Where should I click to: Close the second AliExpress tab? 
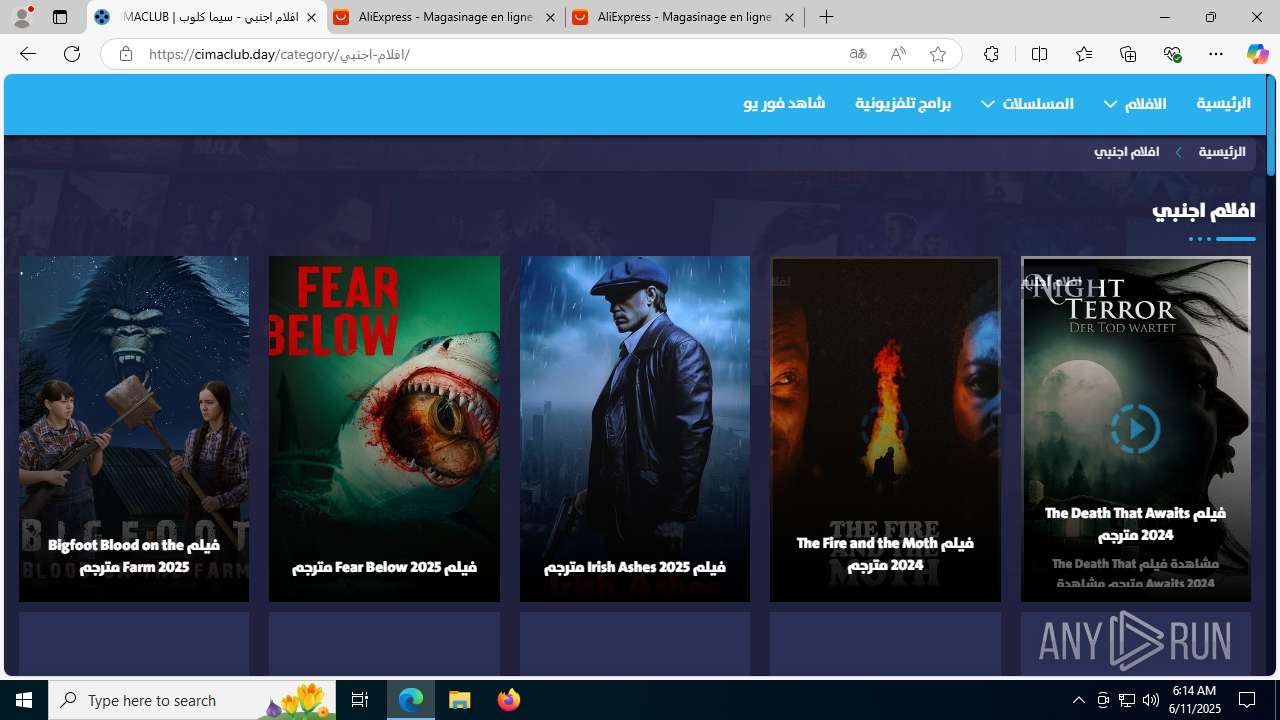pyautogui.click(x=789, y=17)
